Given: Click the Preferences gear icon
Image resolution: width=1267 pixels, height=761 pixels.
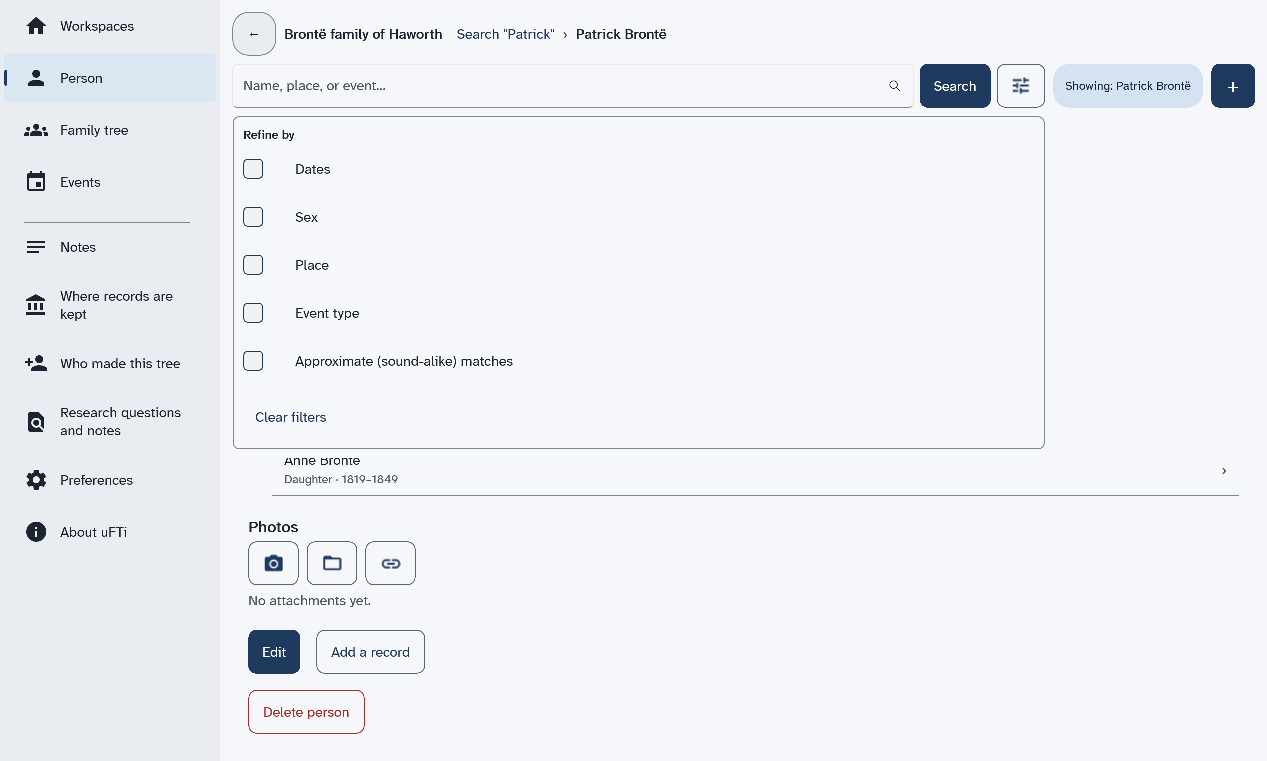Looking at the screenshot, I should click(x=36, y=480).
